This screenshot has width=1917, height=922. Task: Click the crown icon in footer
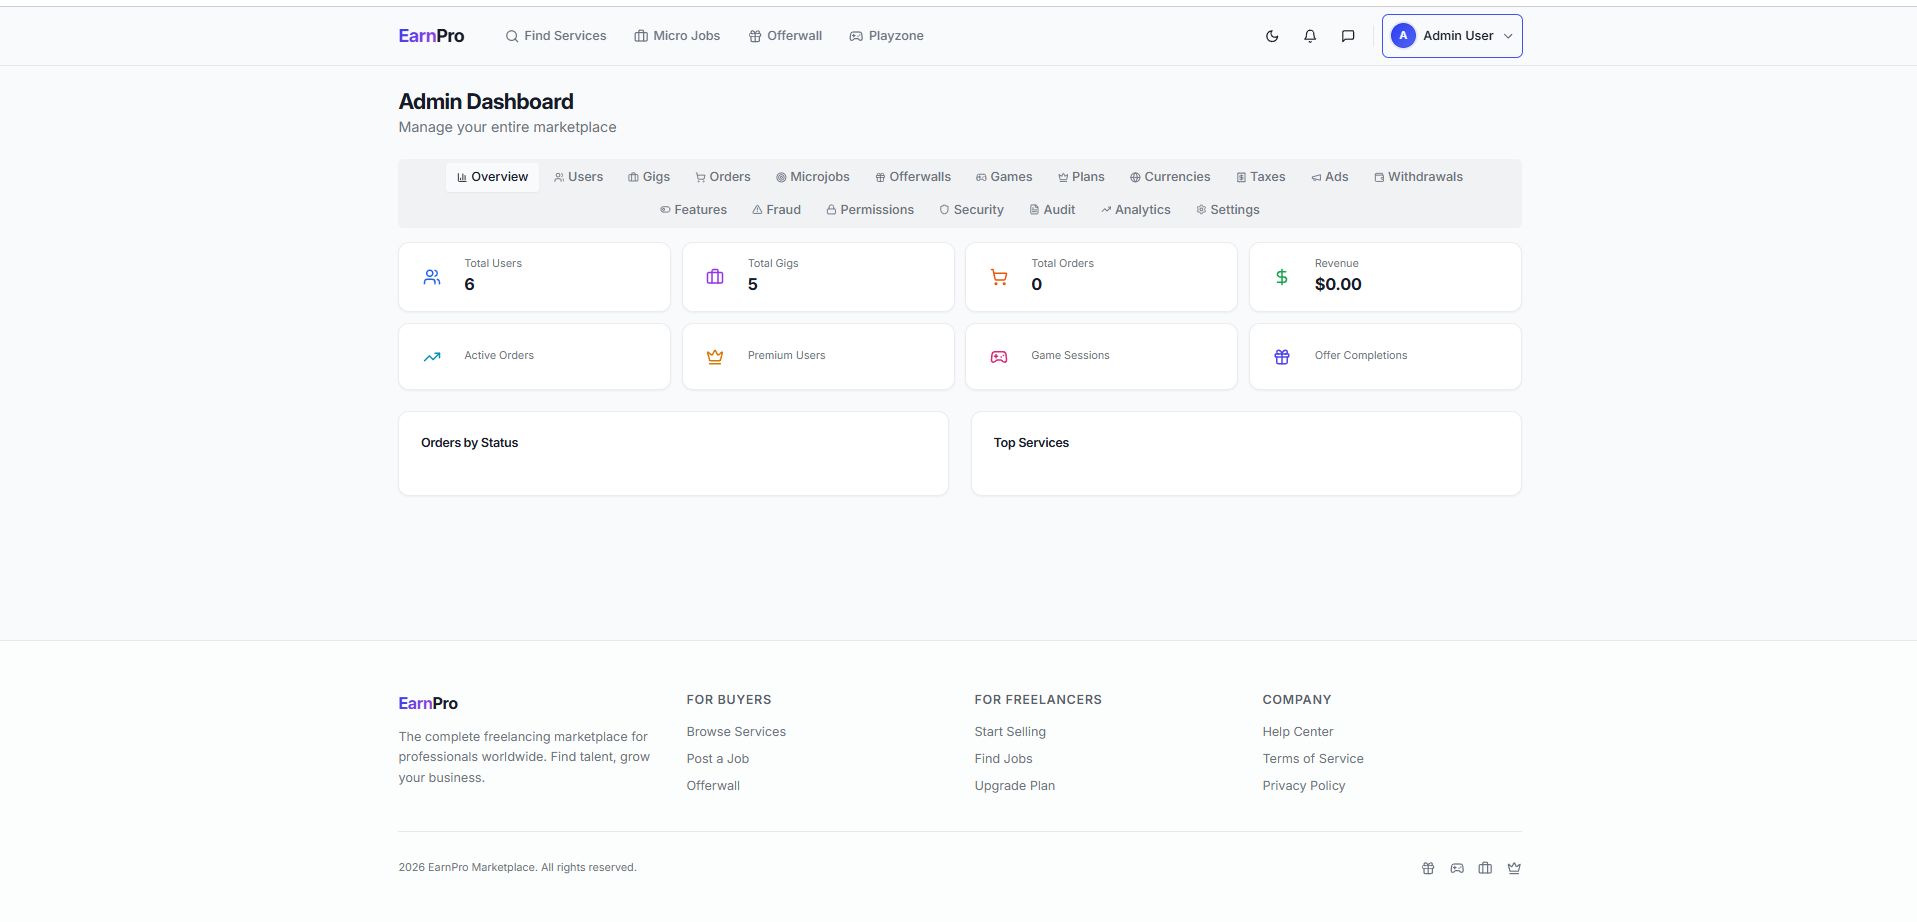click(1514, 868)
